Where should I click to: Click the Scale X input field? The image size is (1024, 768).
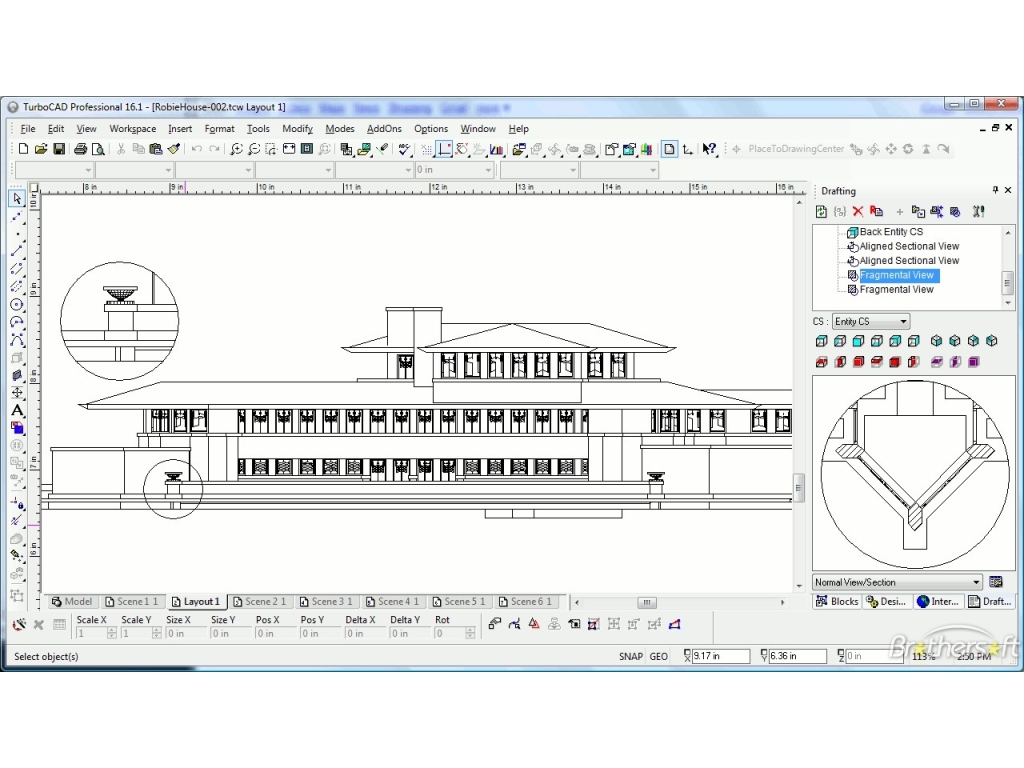(x=91, y=633)
